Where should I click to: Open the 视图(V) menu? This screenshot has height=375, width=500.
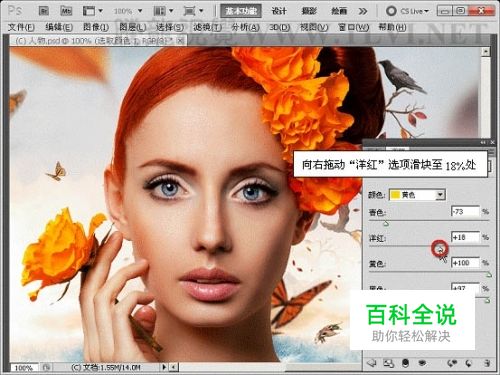click(314, 27)
